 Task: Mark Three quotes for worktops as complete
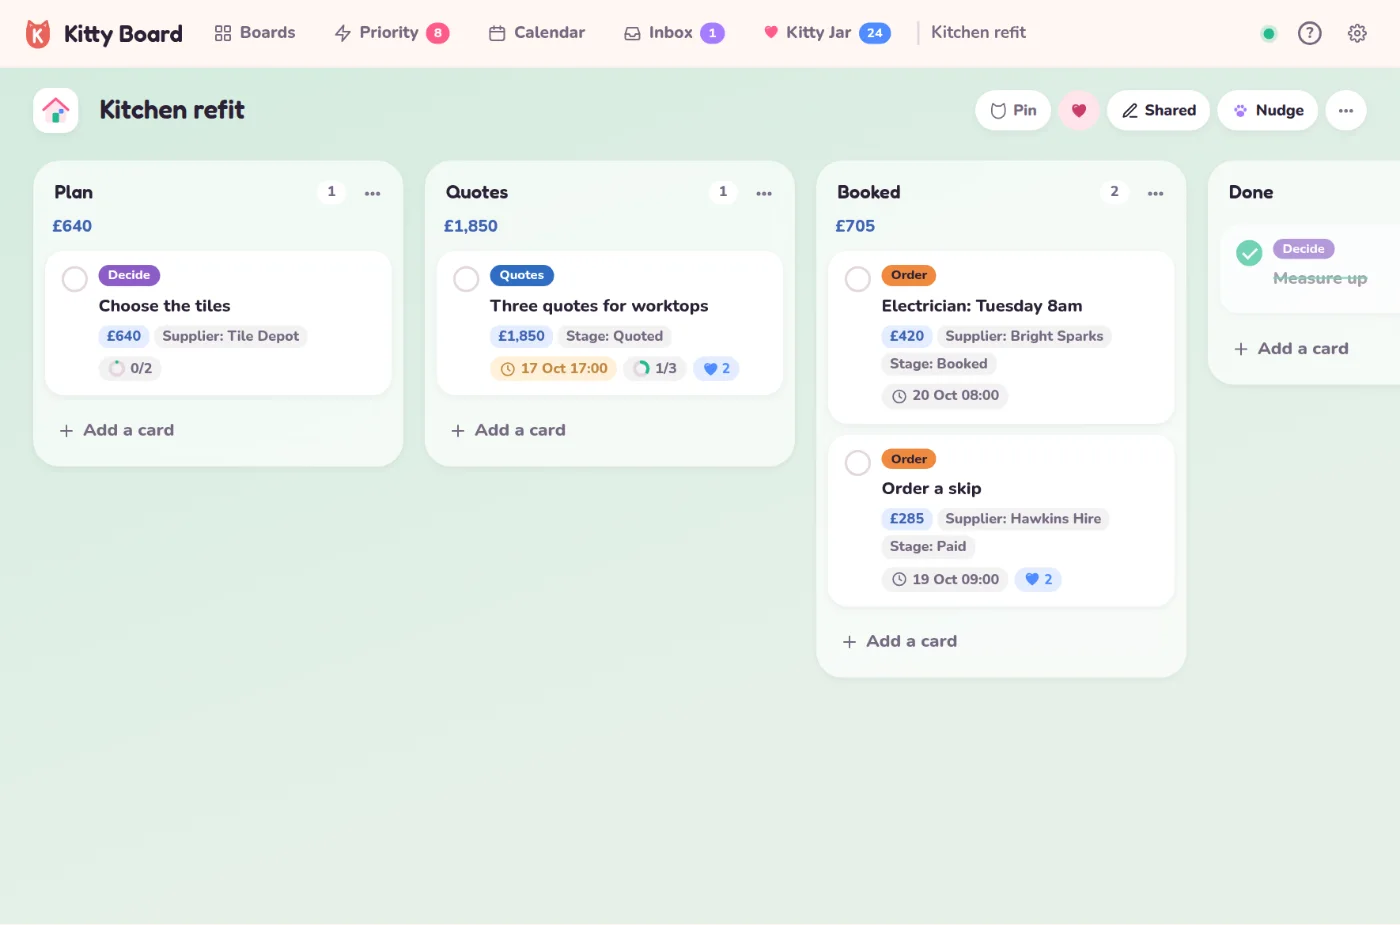[x=466, y=279]
